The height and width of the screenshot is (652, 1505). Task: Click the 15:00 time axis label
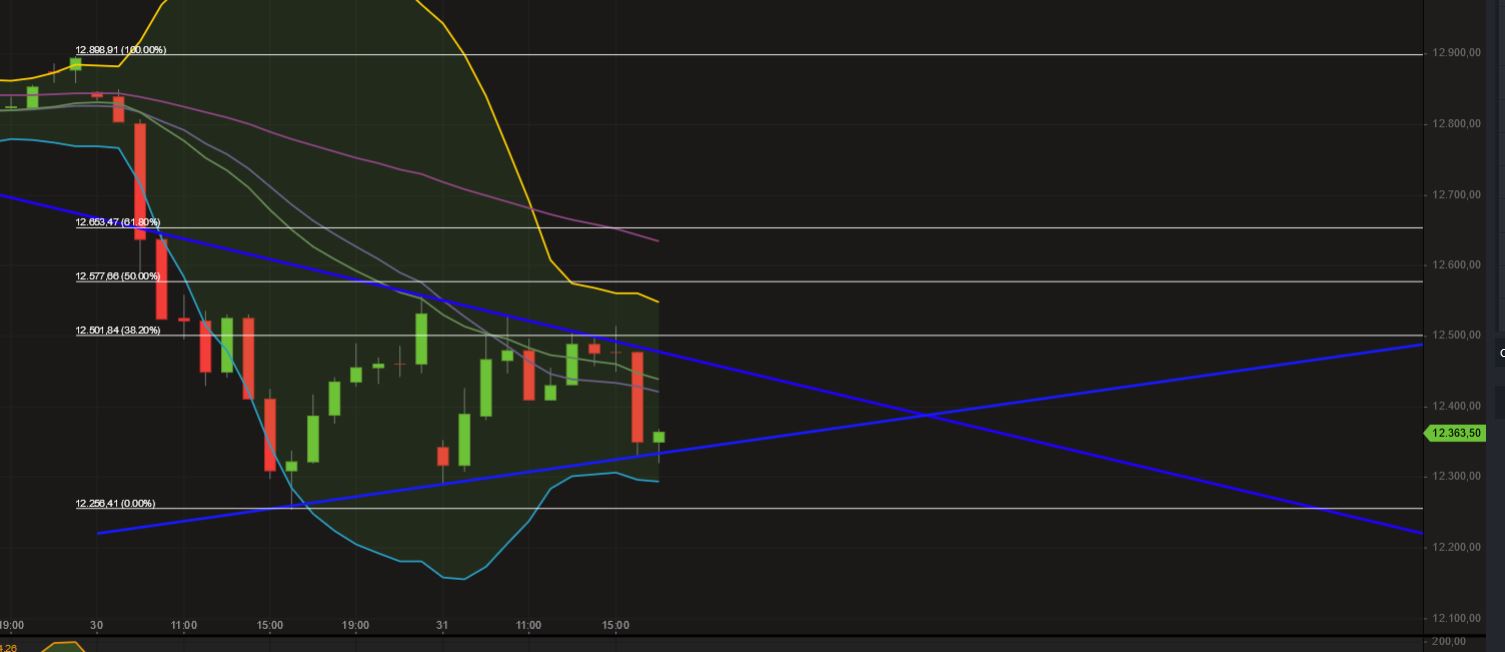click(616, 625)
